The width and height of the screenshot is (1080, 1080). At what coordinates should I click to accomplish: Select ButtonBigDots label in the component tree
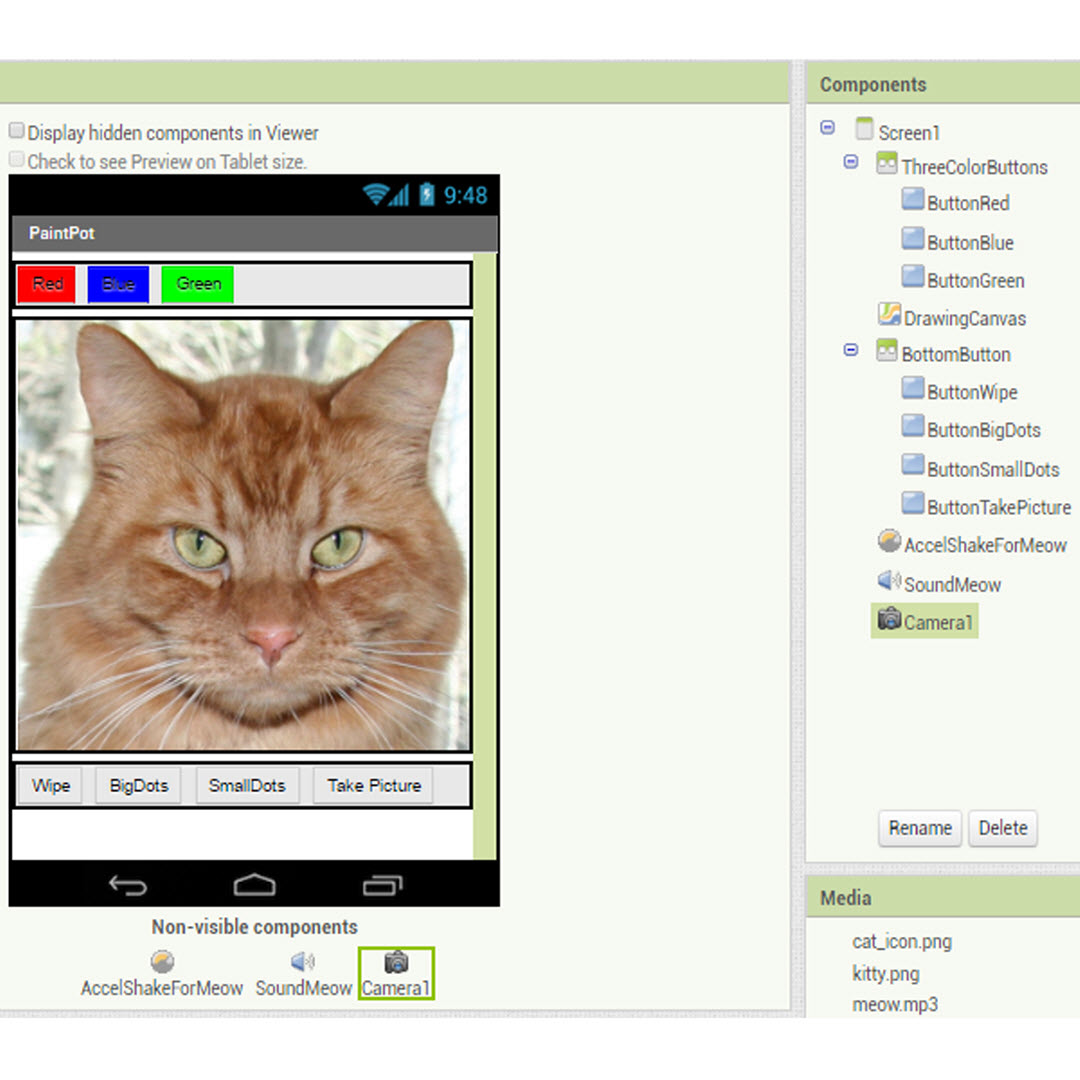[x=984, y=430]
